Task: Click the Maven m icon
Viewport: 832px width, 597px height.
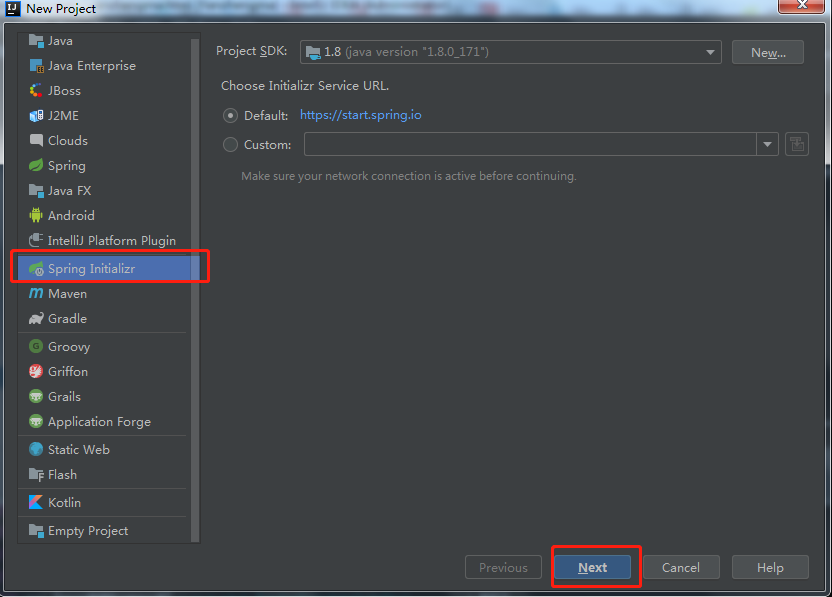Action: (x=36, y=293)
